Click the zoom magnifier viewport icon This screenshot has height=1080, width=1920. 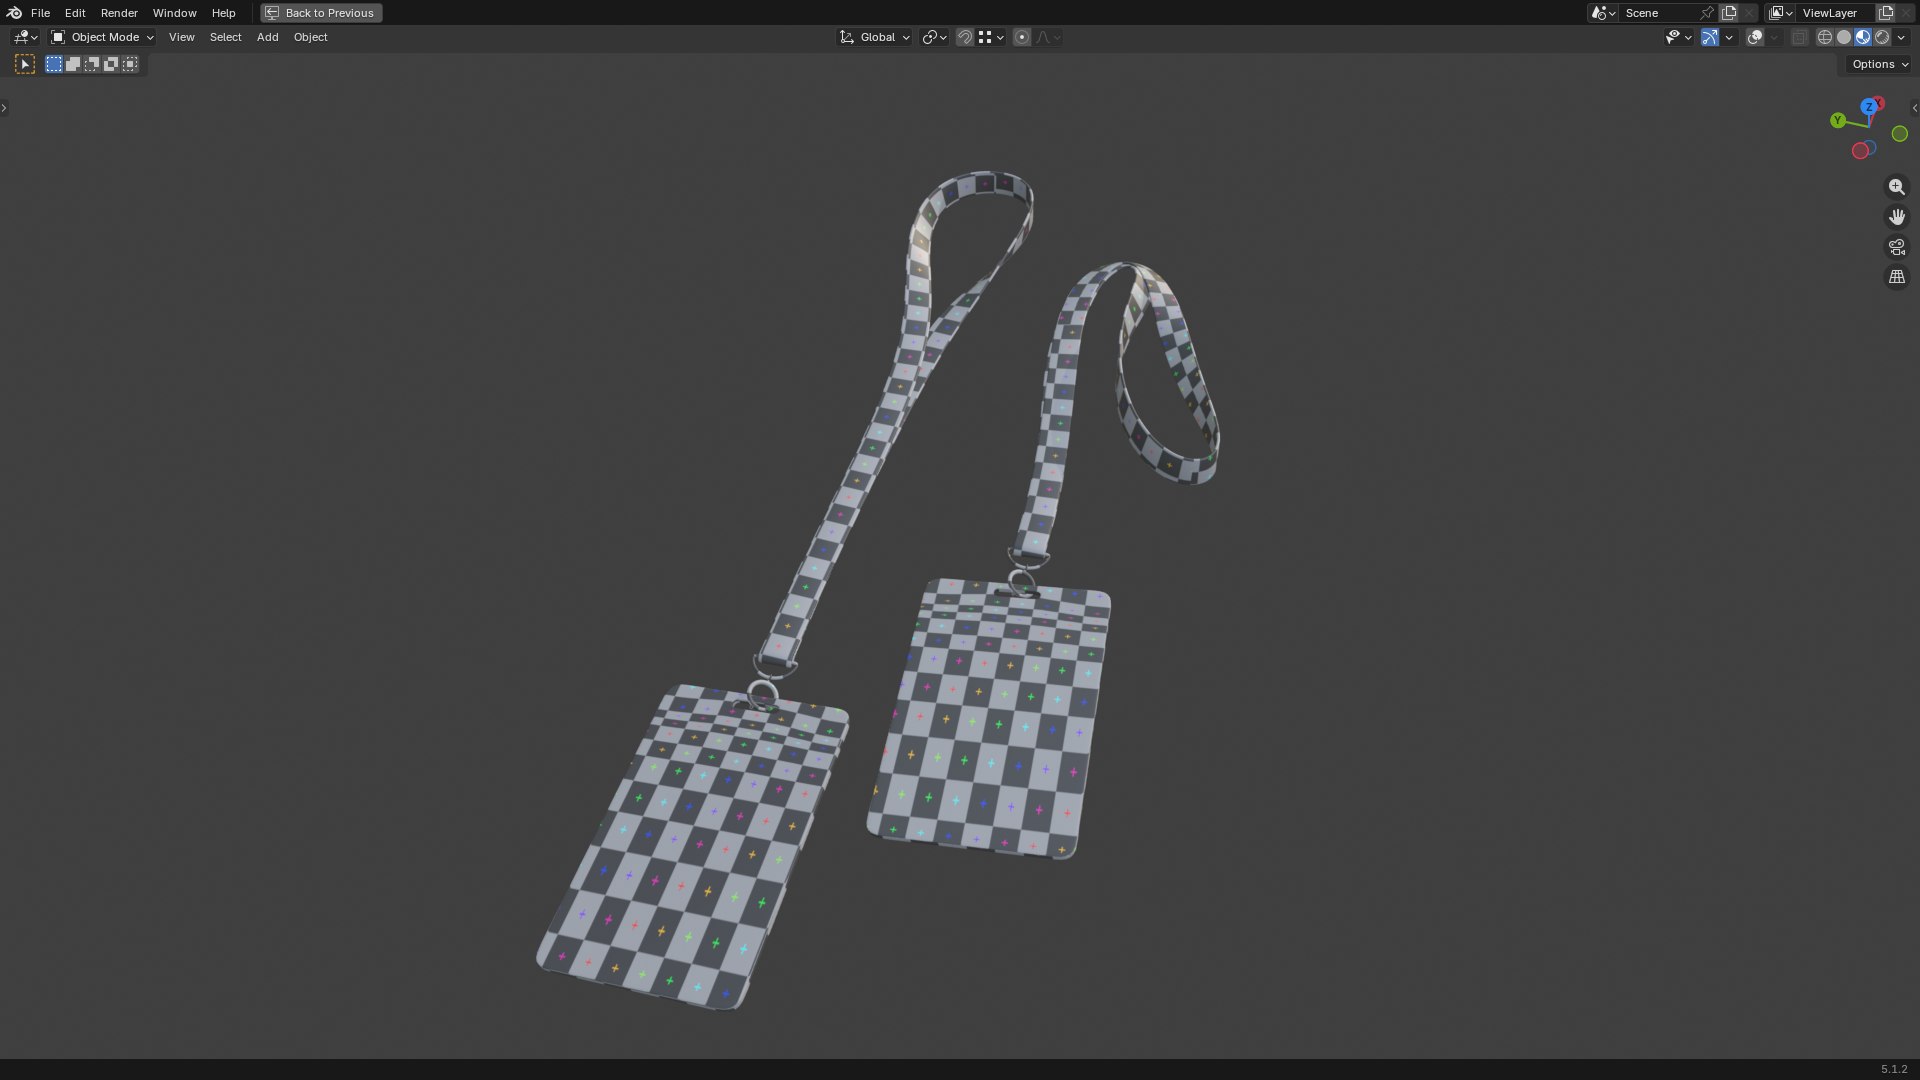[x=1896, y=187]
